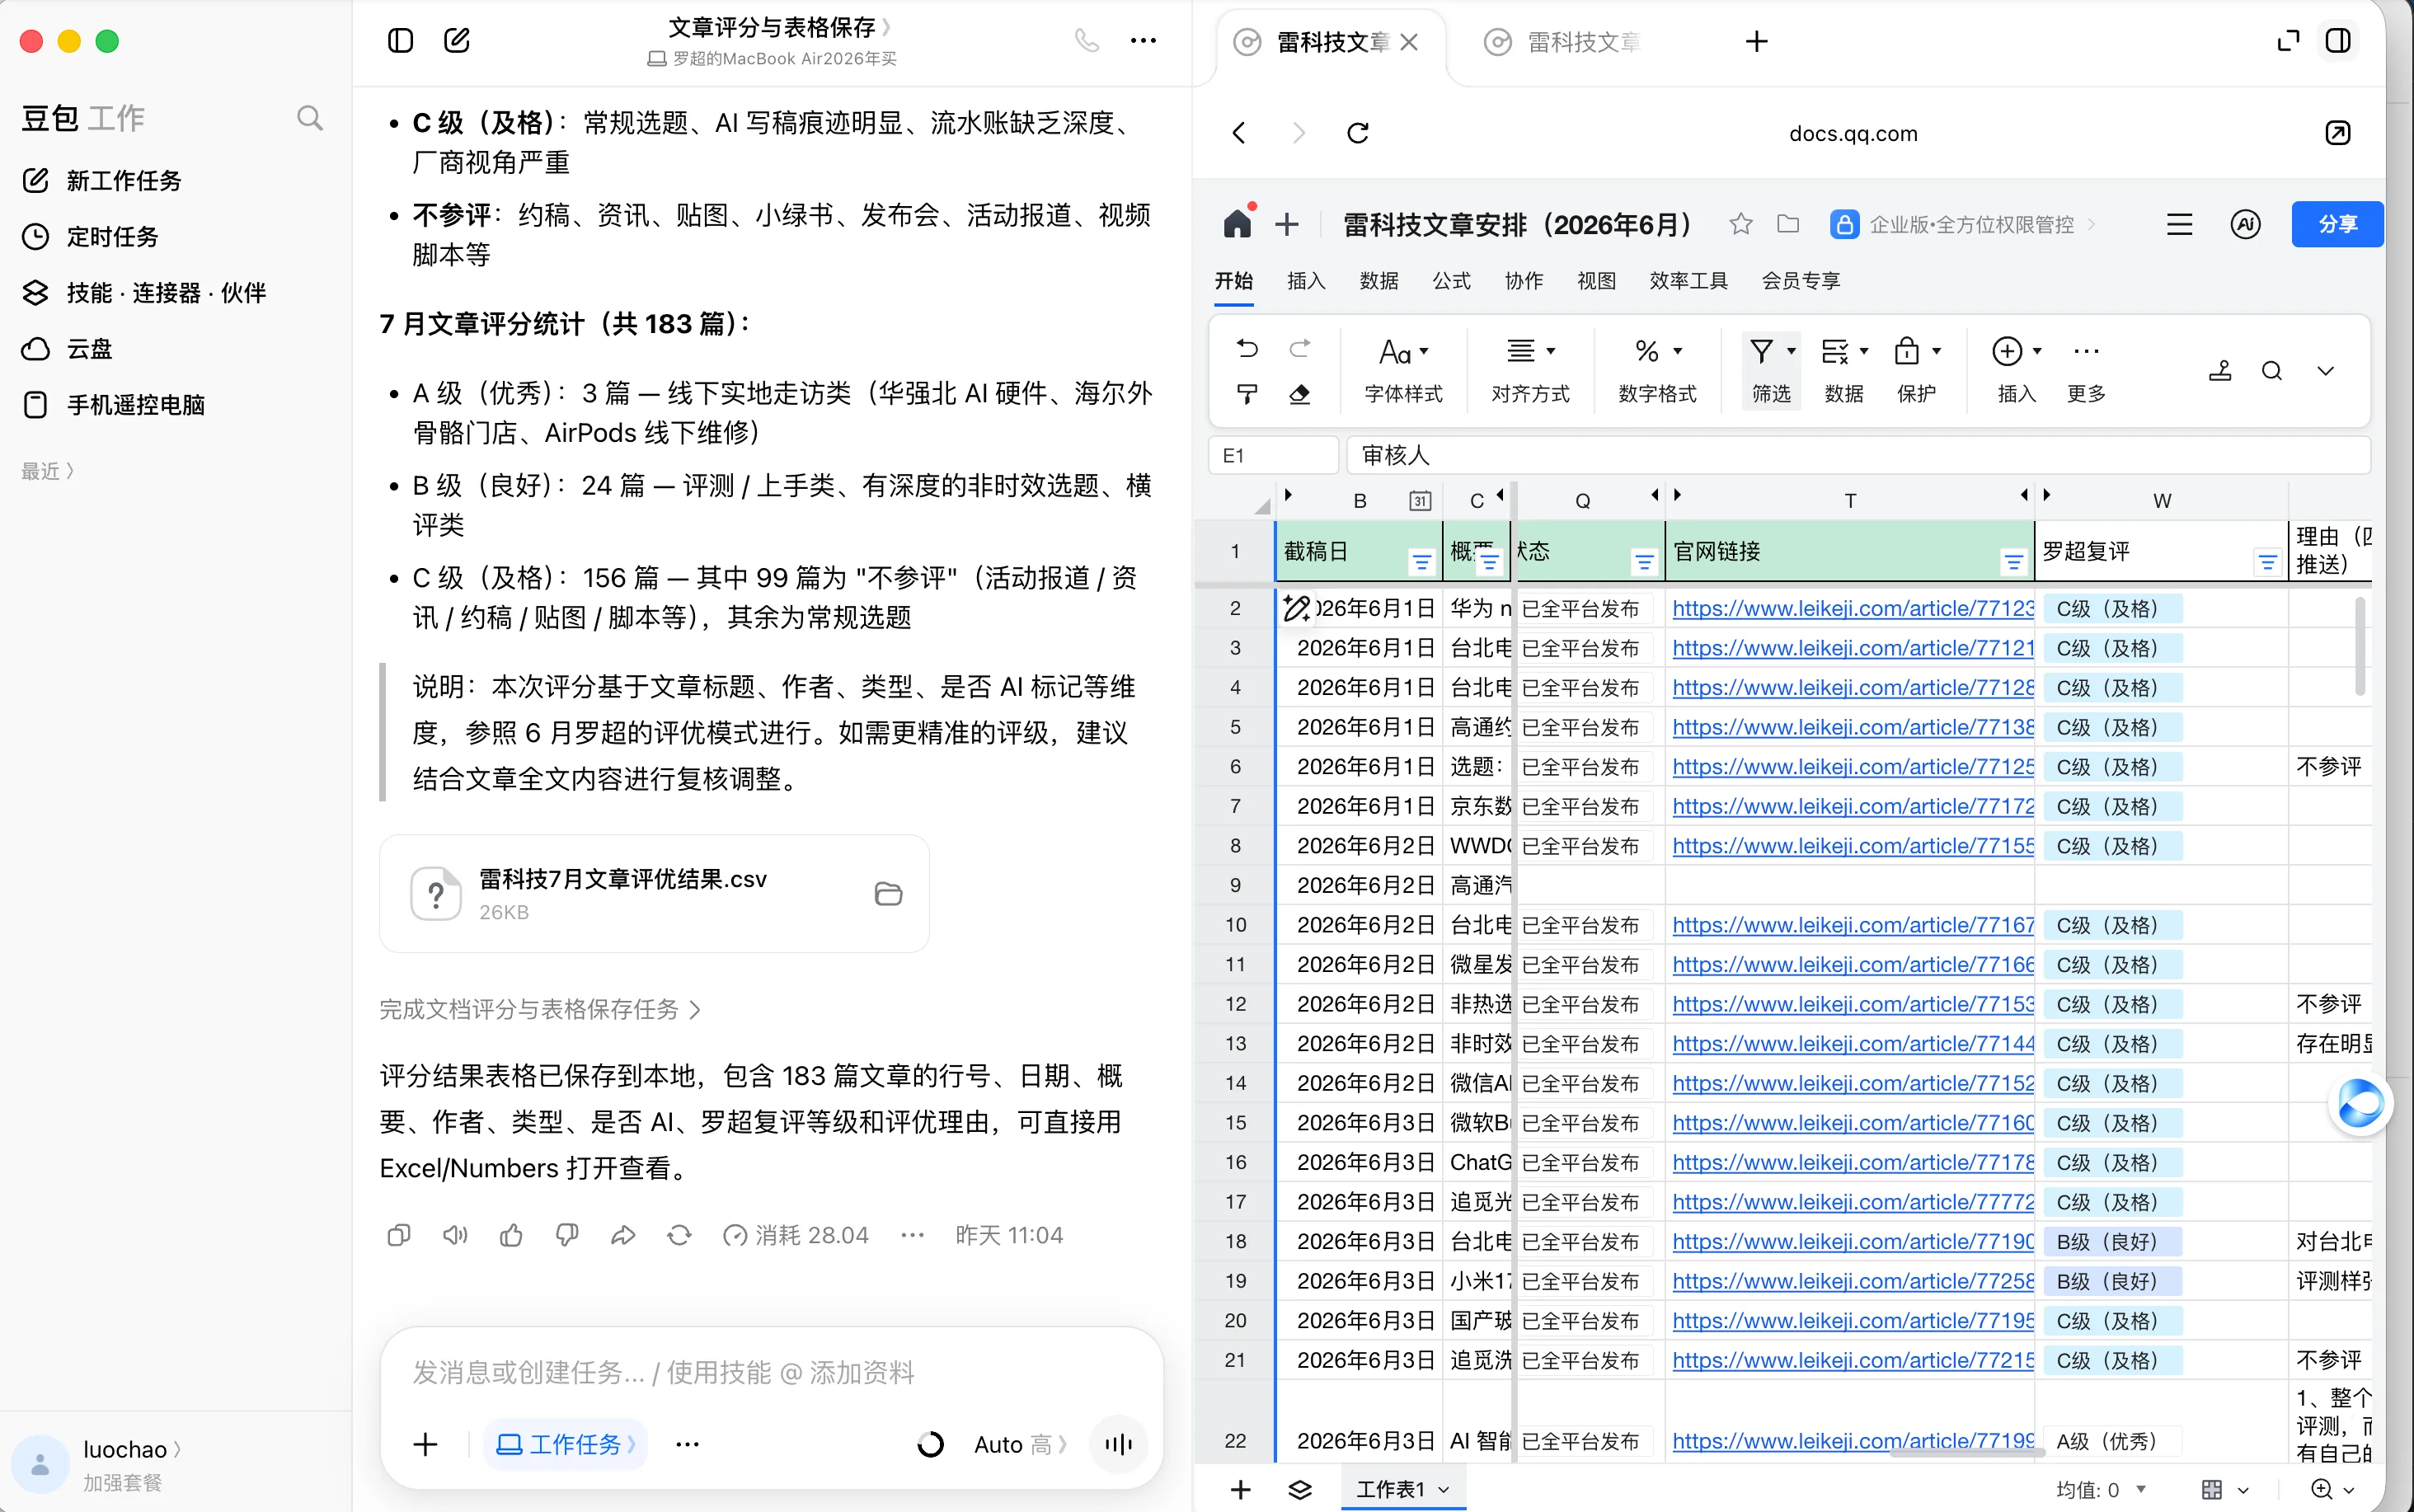2414x1512 pixels.
Task: Open the filter button on 罗超复评 header
Action: pos(2267,563)
